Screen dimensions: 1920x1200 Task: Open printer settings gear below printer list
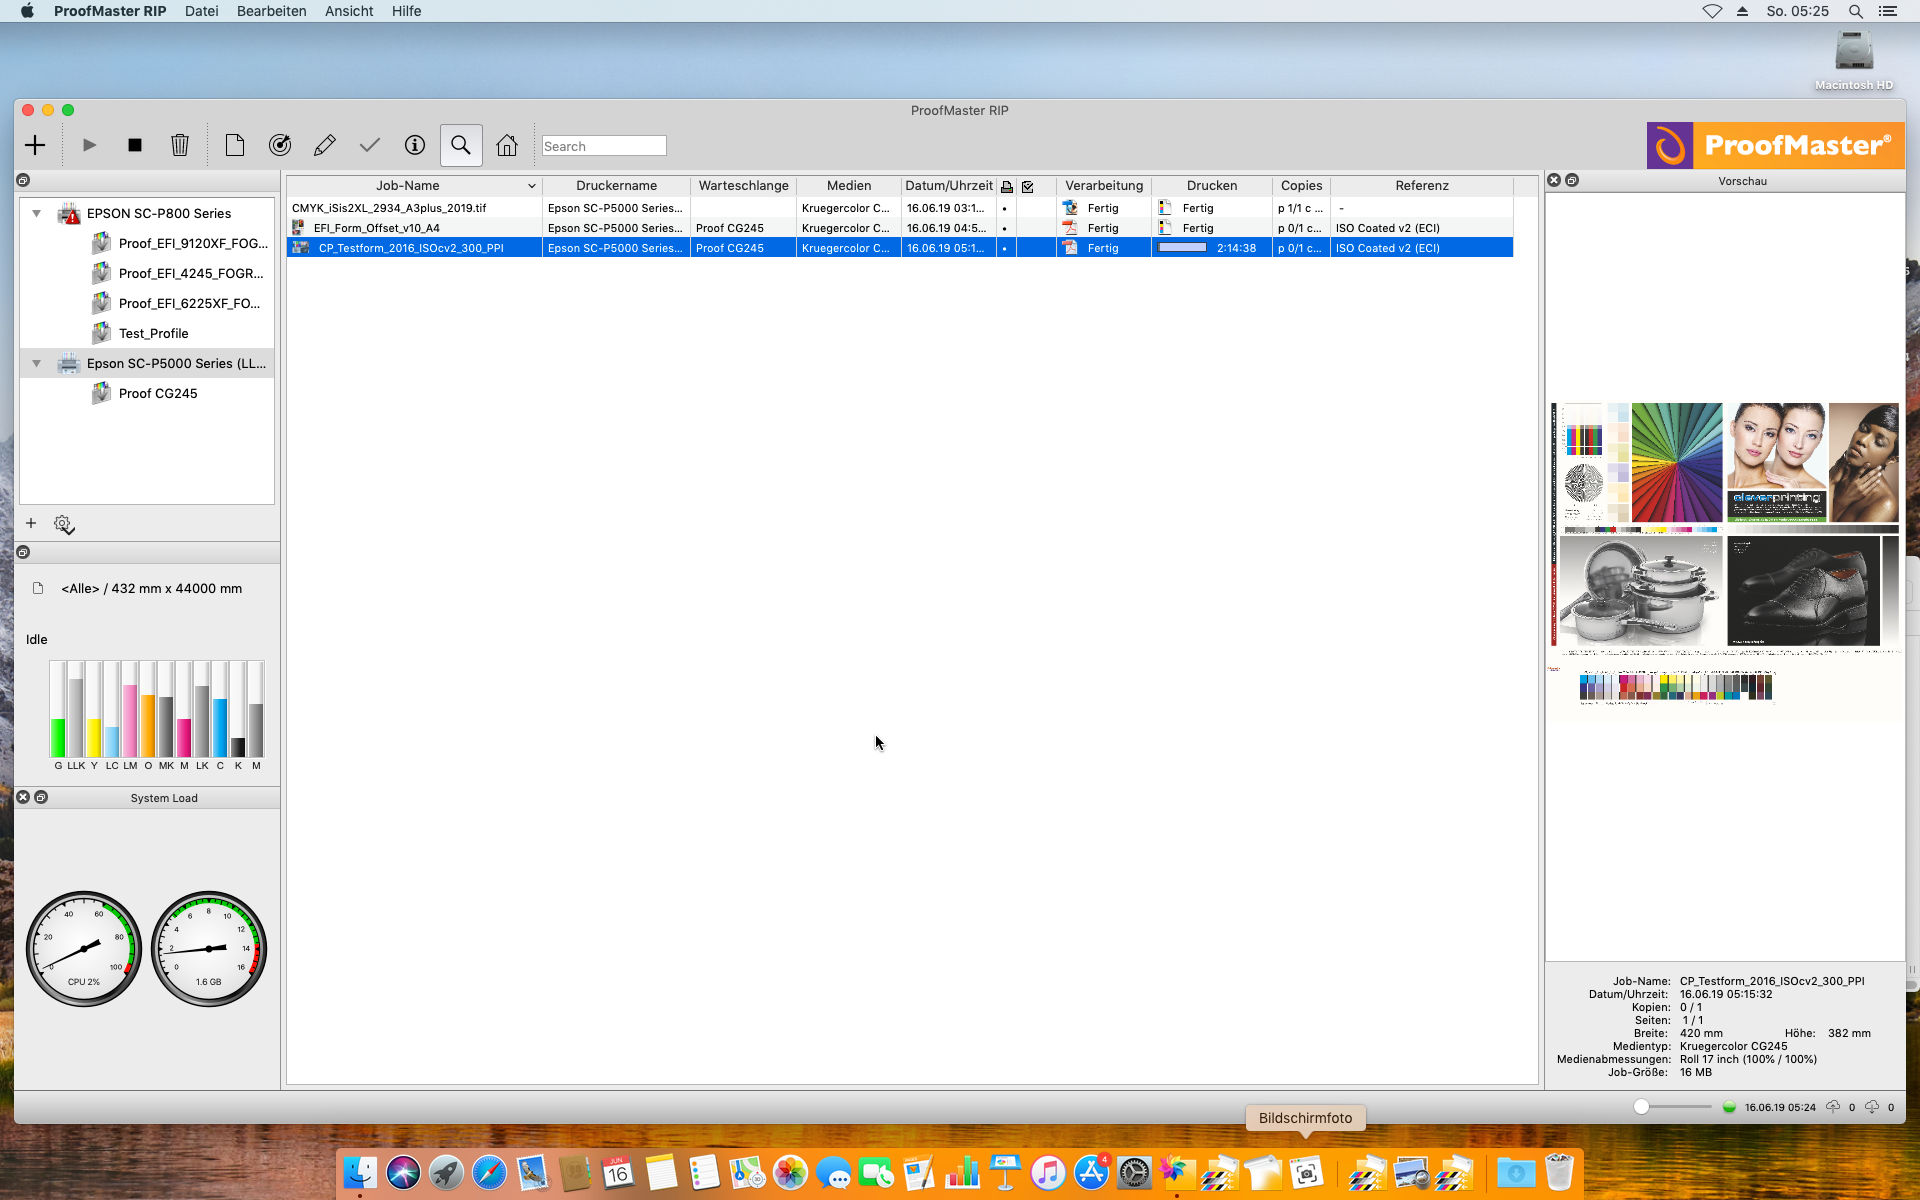(64, 524)
